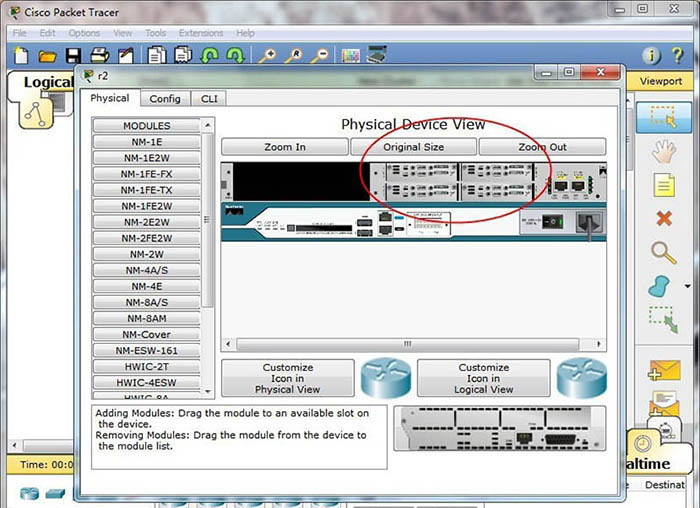This screenshot has width=700, height=508.
Task: Click the Add Simple PDU envelope icon
Action: (x=664, y=371)
